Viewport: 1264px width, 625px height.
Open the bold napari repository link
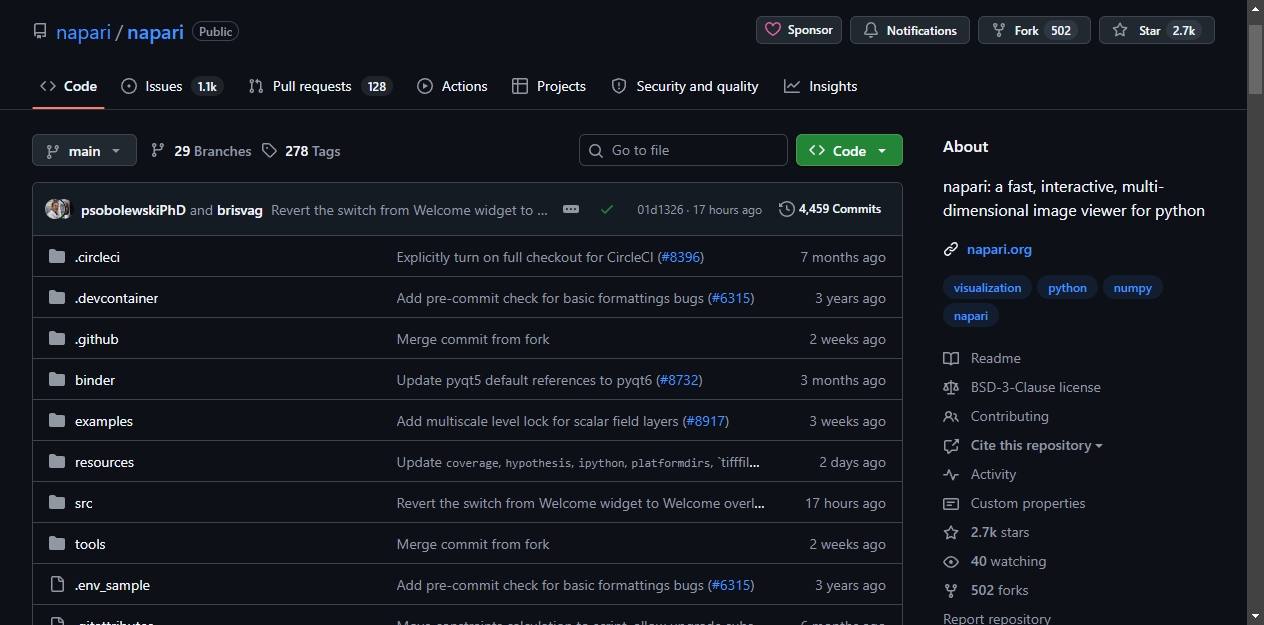coord(155,32)
